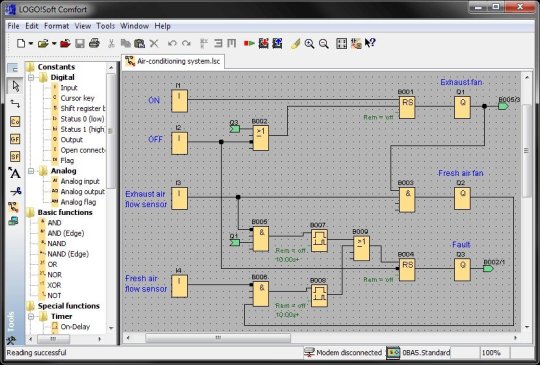
Task: Select Analog input in the tree
Action: pos(80,181)
